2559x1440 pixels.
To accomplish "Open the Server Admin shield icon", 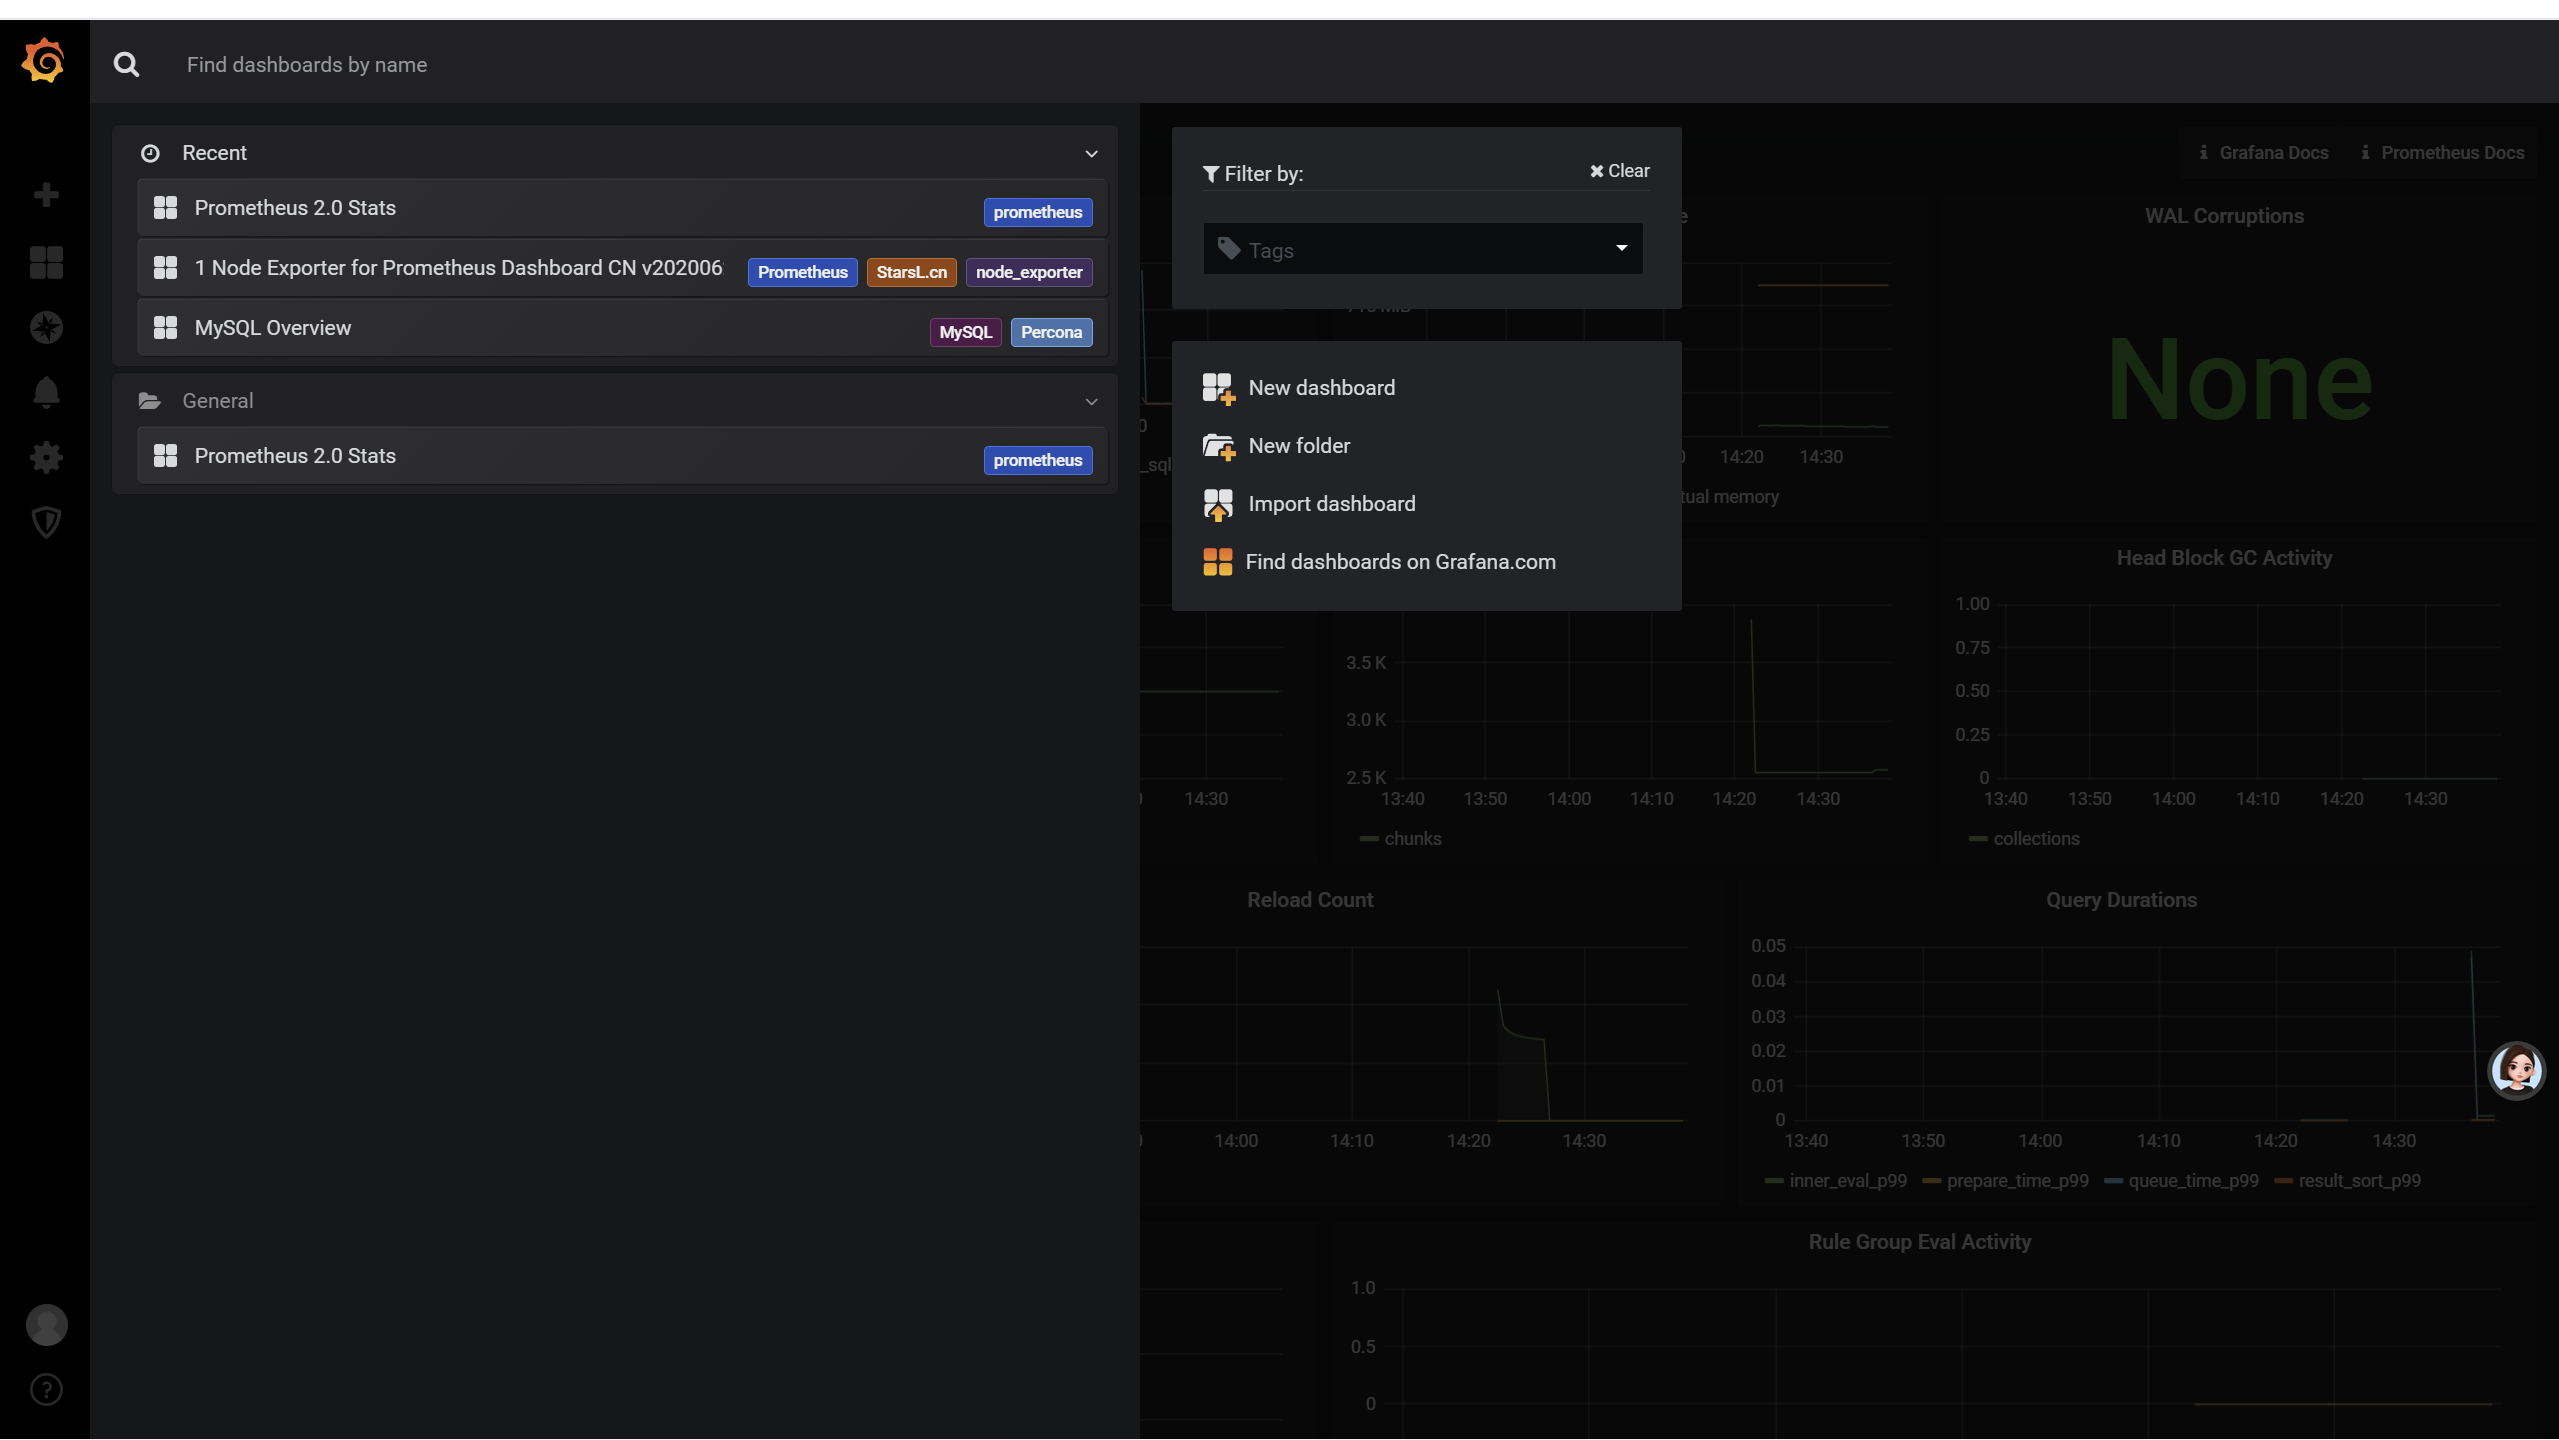I will (46, 522).
